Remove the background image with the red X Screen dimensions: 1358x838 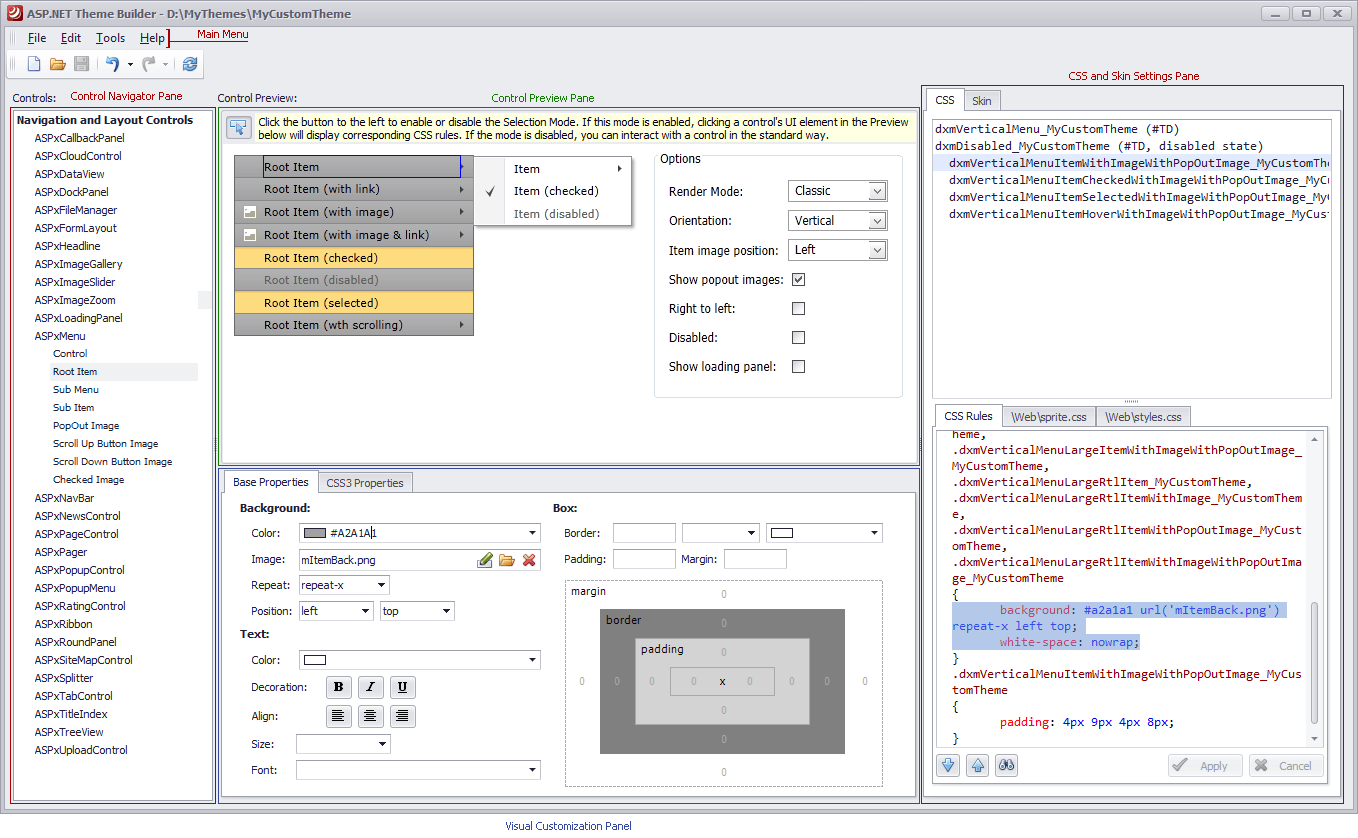tap(529, 560)
